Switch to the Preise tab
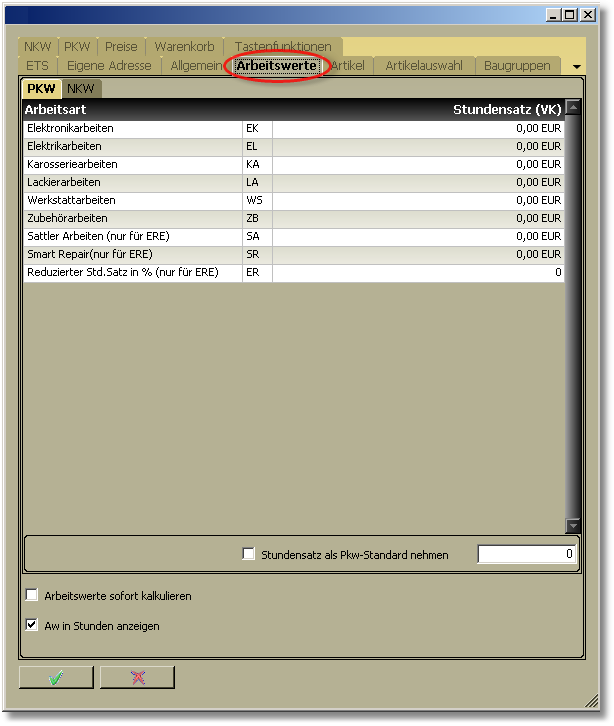Viewport: 614px width, 726px height. 121,47
